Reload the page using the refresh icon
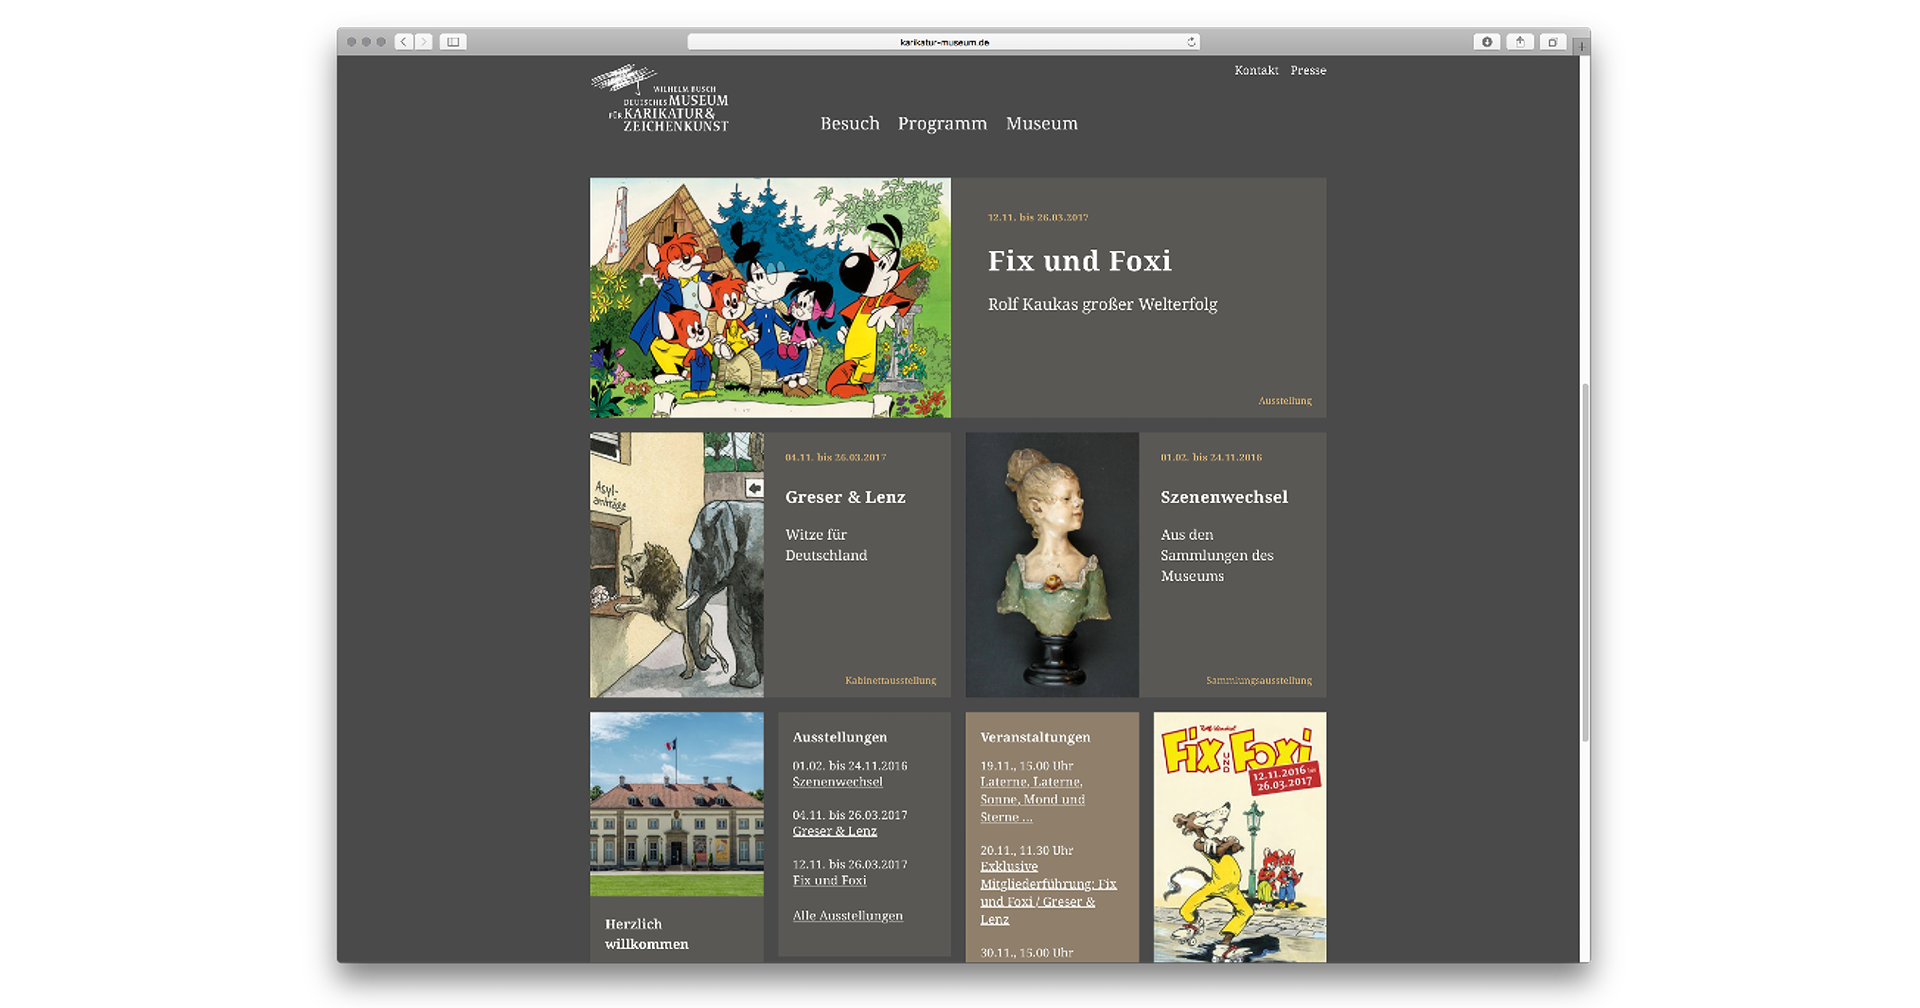The height and width of the screenshot is (1008, 1920). click(x=1191, y=42)
